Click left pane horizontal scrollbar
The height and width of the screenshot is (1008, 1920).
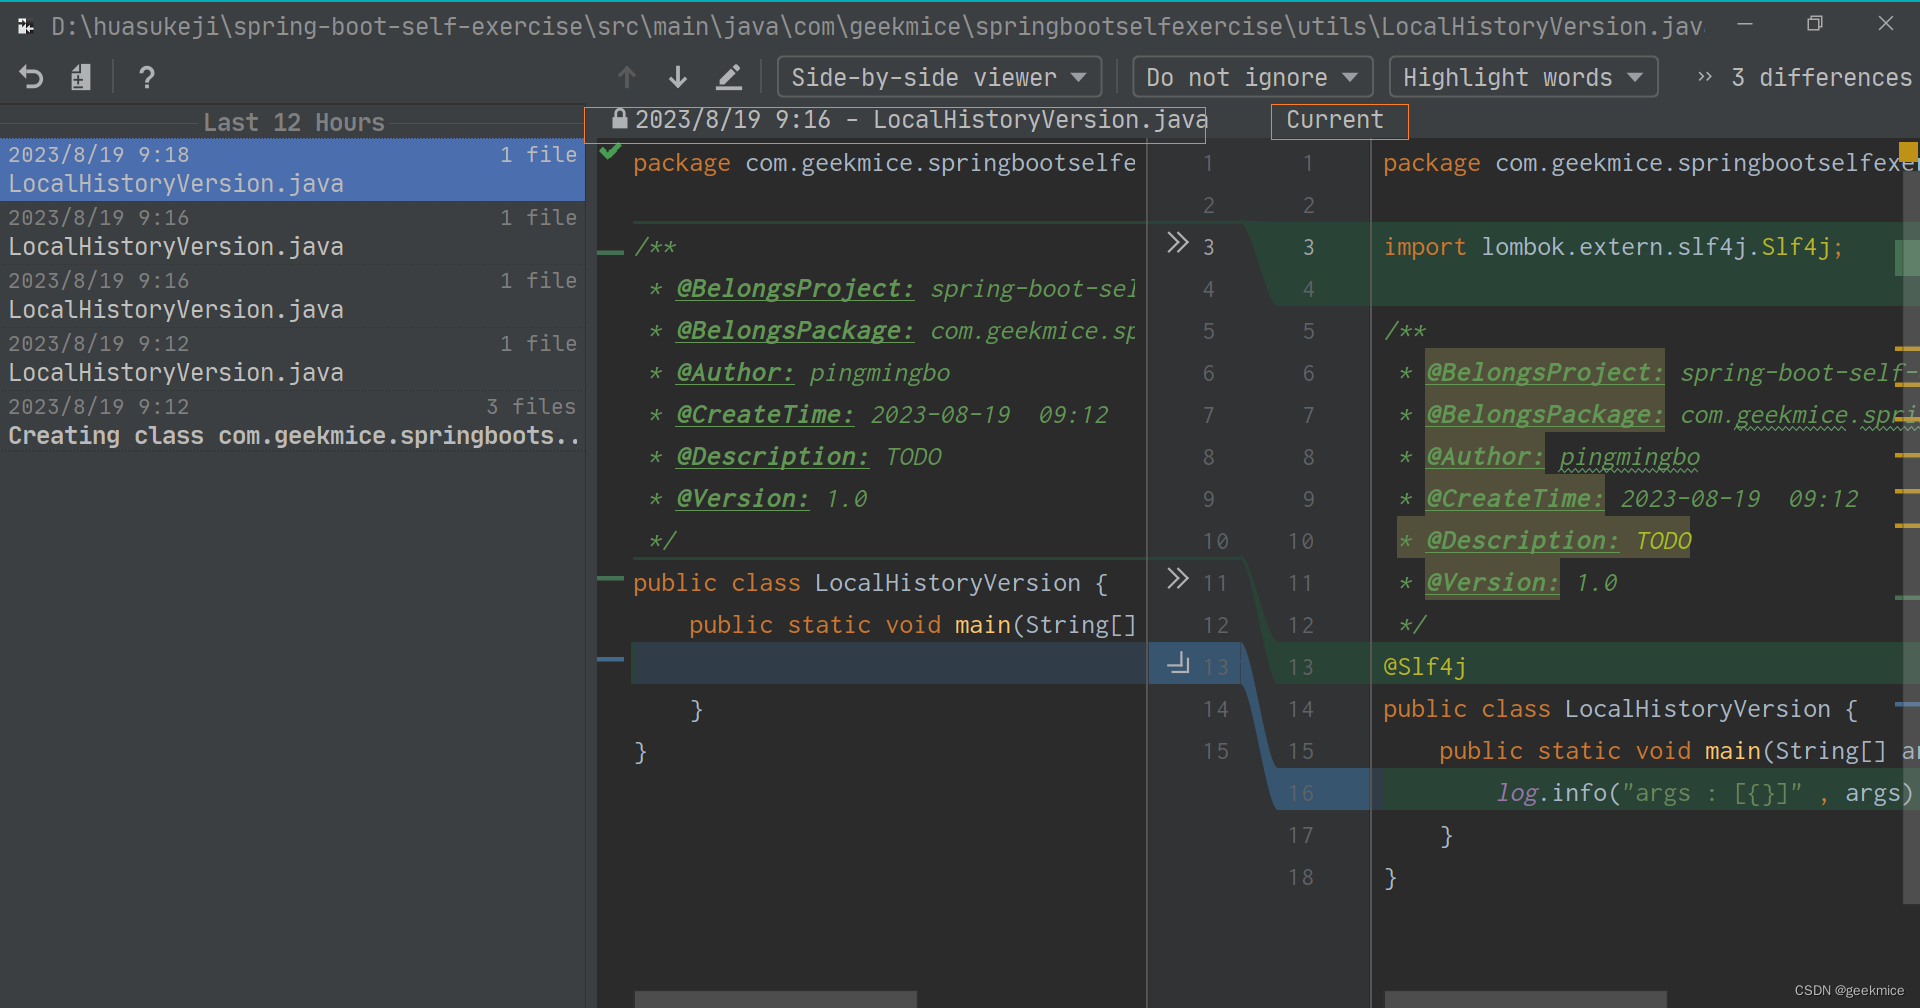[775, 1000]
